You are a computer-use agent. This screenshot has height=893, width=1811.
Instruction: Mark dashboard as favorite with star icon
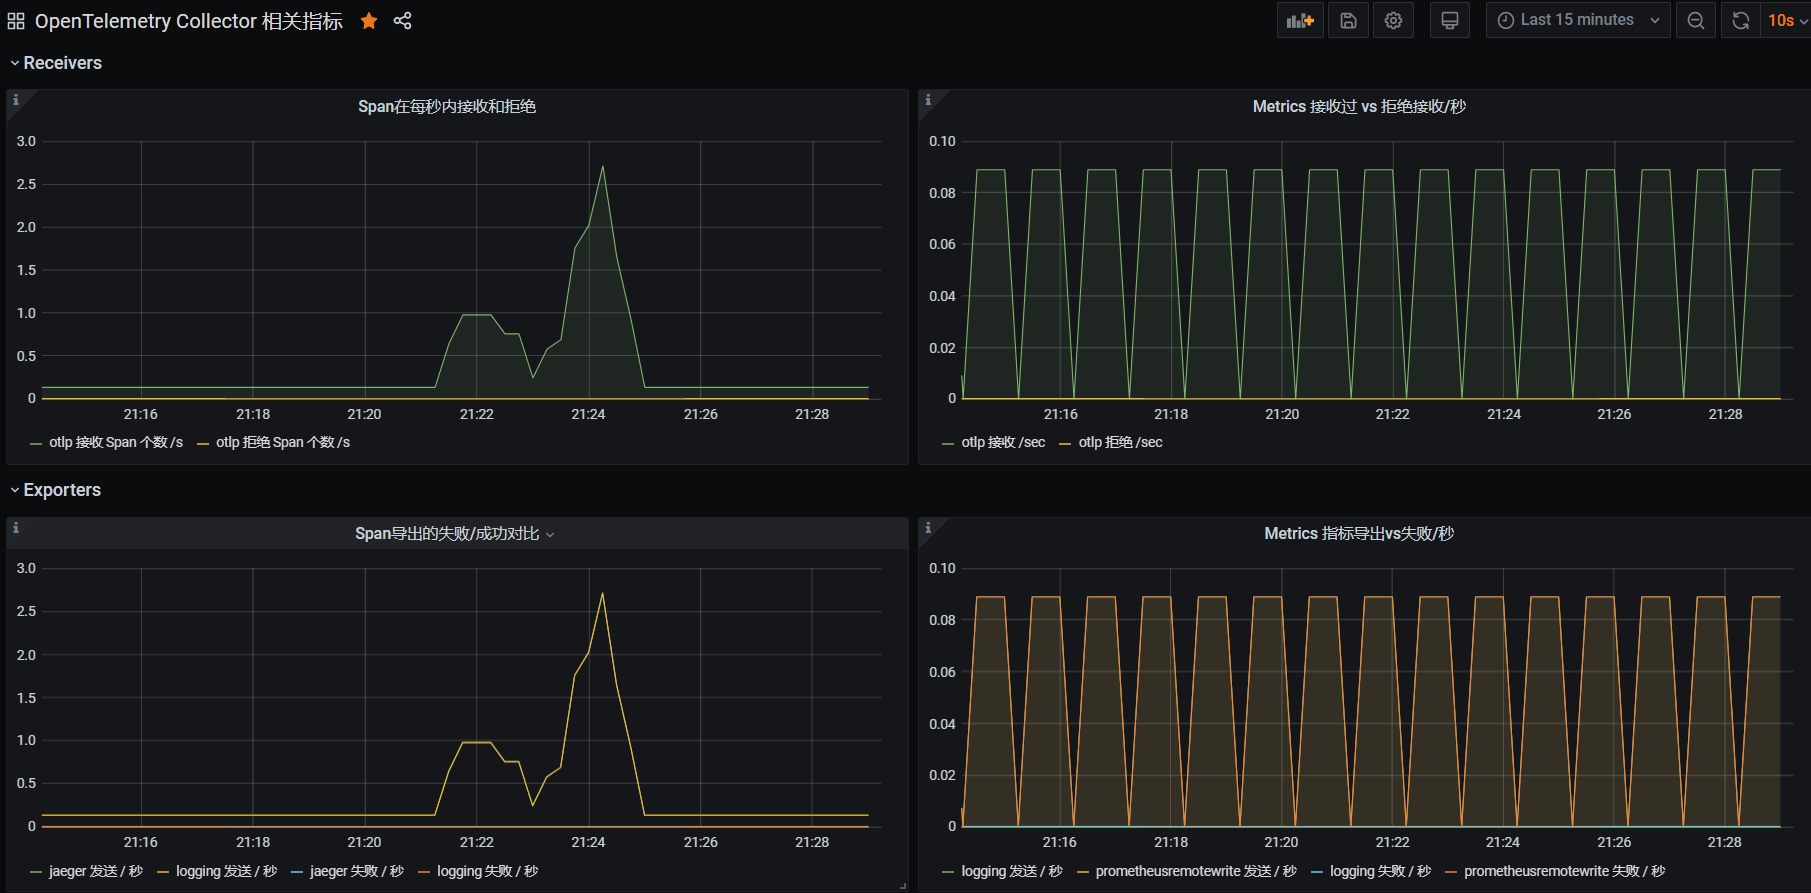click(369, 21)
